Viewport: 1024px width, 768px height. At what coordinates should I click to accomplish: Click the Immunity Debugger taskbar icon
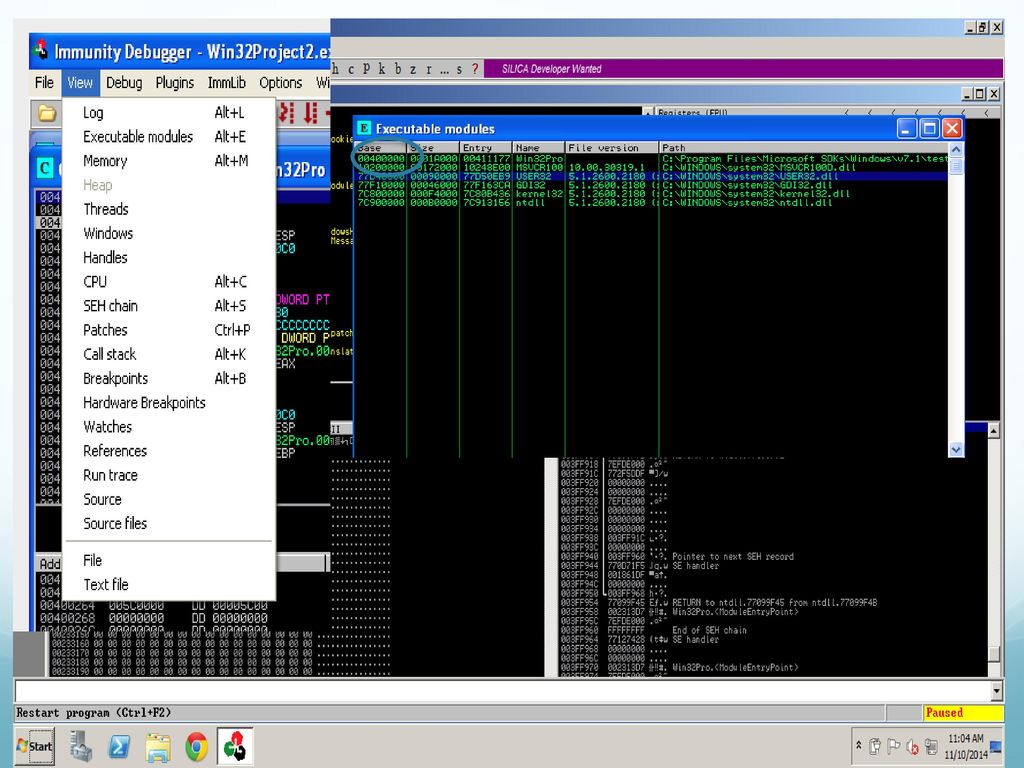(234, 746)
